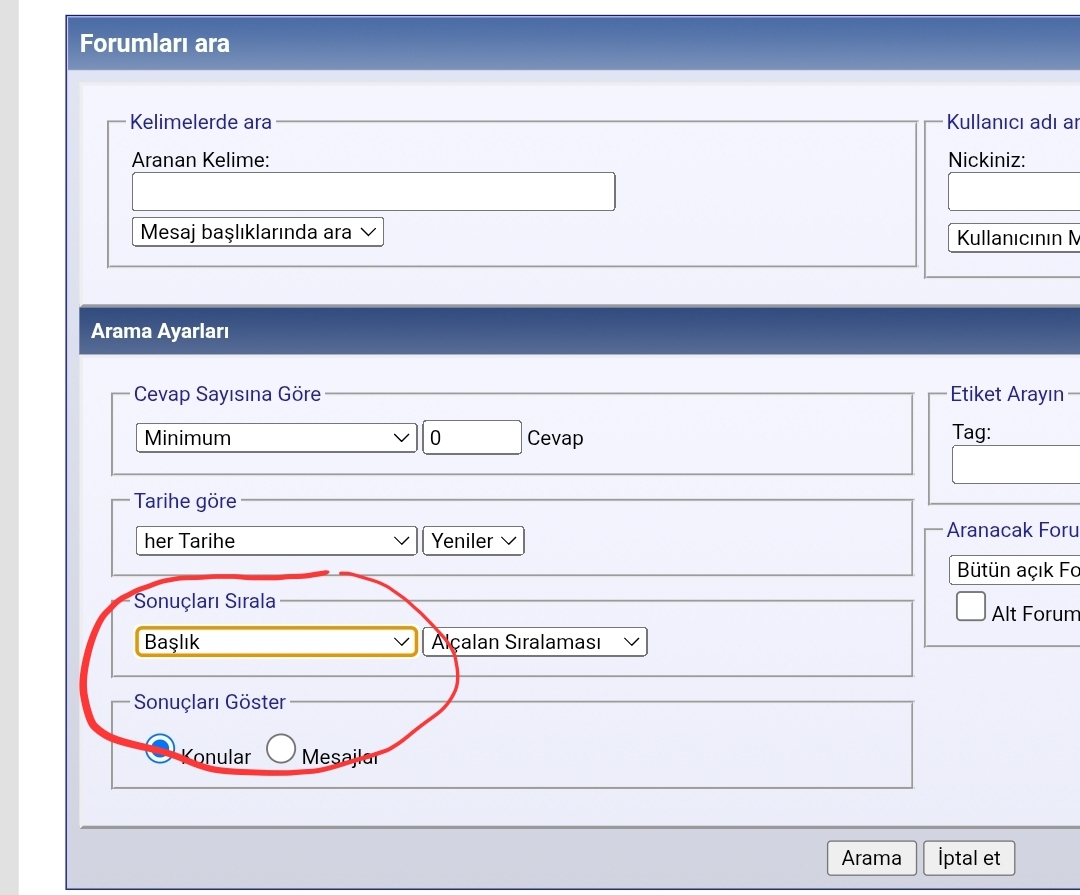Expand the Yeniler dropdown

coord(473,541)
